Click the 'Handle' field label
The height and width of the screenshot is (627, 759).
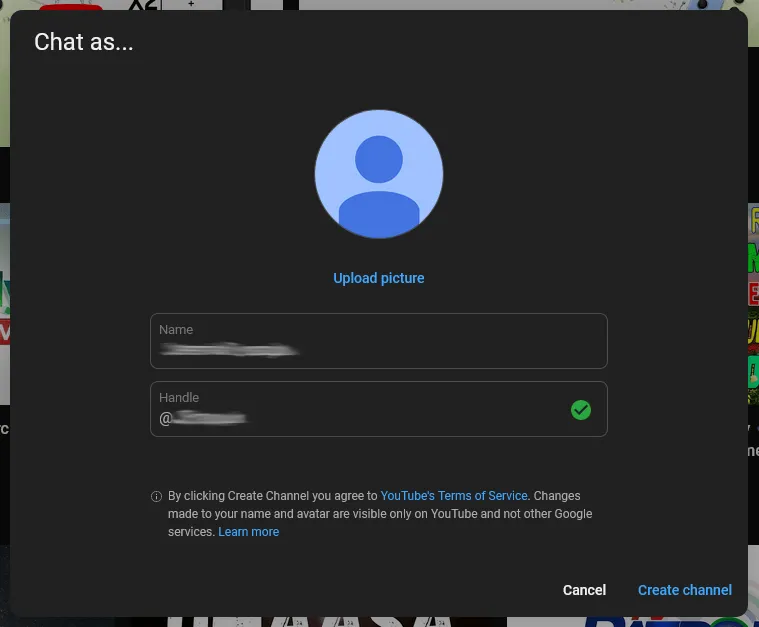pos(179,398)
